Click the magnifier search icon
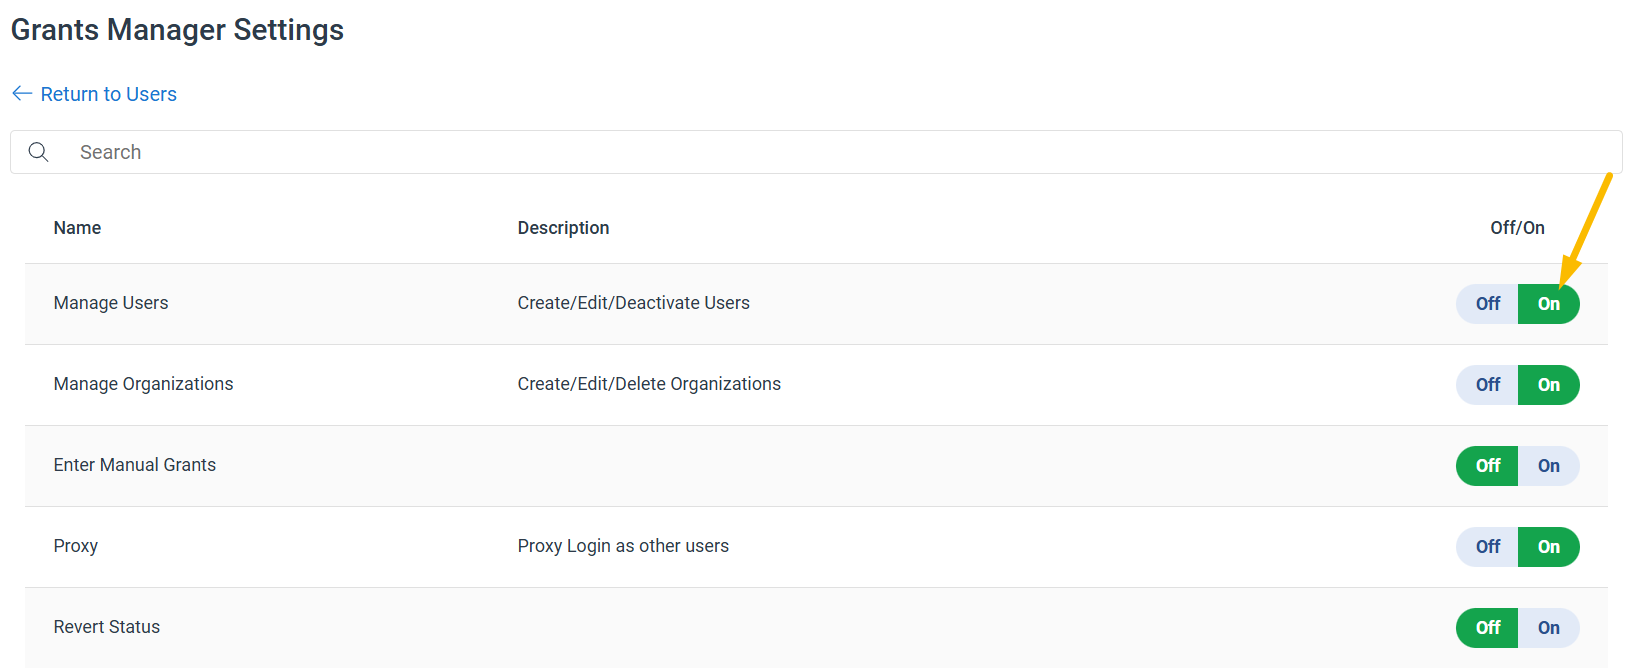Screen dimensions: 1631x668 click(38, 152)
